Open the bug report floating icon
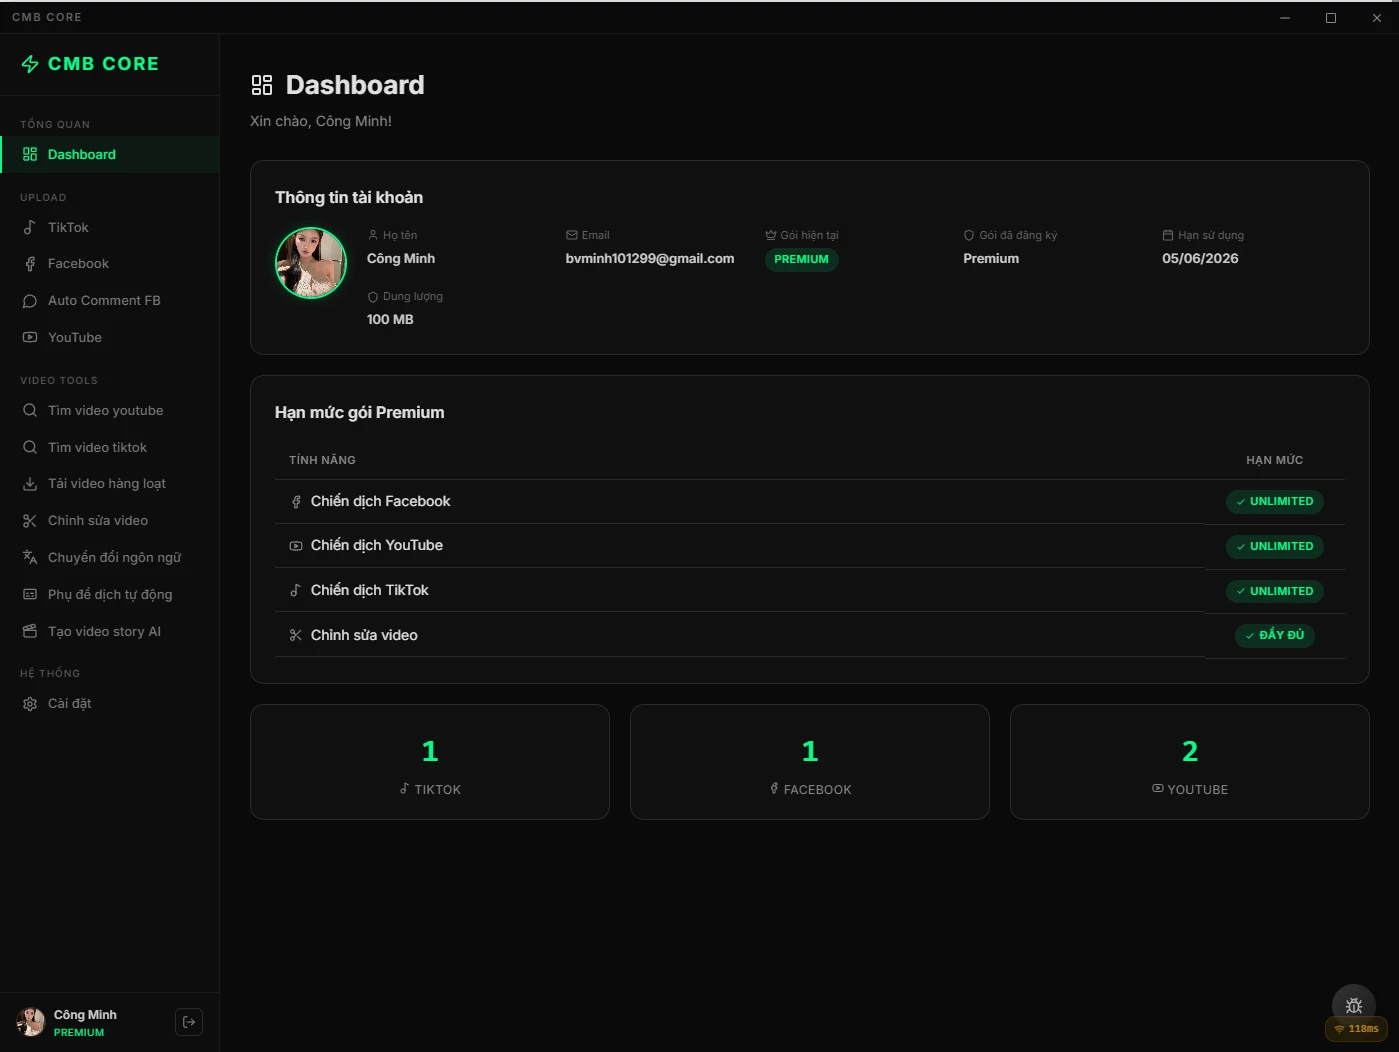Image resolution: width=1399 pixels, height=1052 pixels. [x=1353, y=1006]
